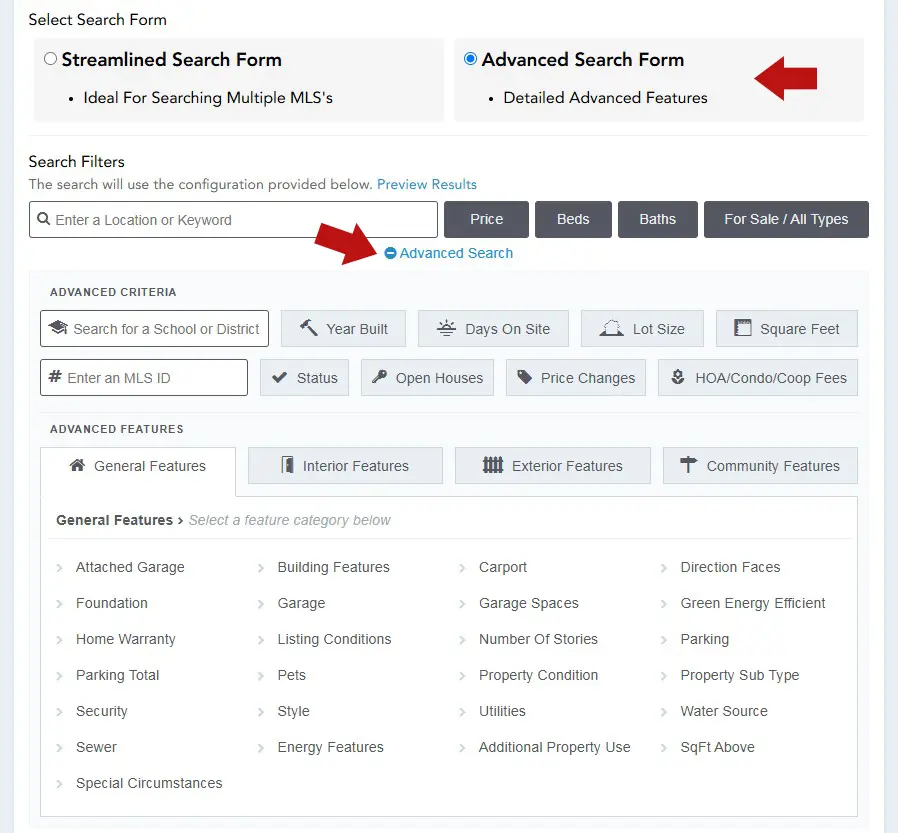
Task: Open the Price filter dropdown
Action: [x=486, y=219]
